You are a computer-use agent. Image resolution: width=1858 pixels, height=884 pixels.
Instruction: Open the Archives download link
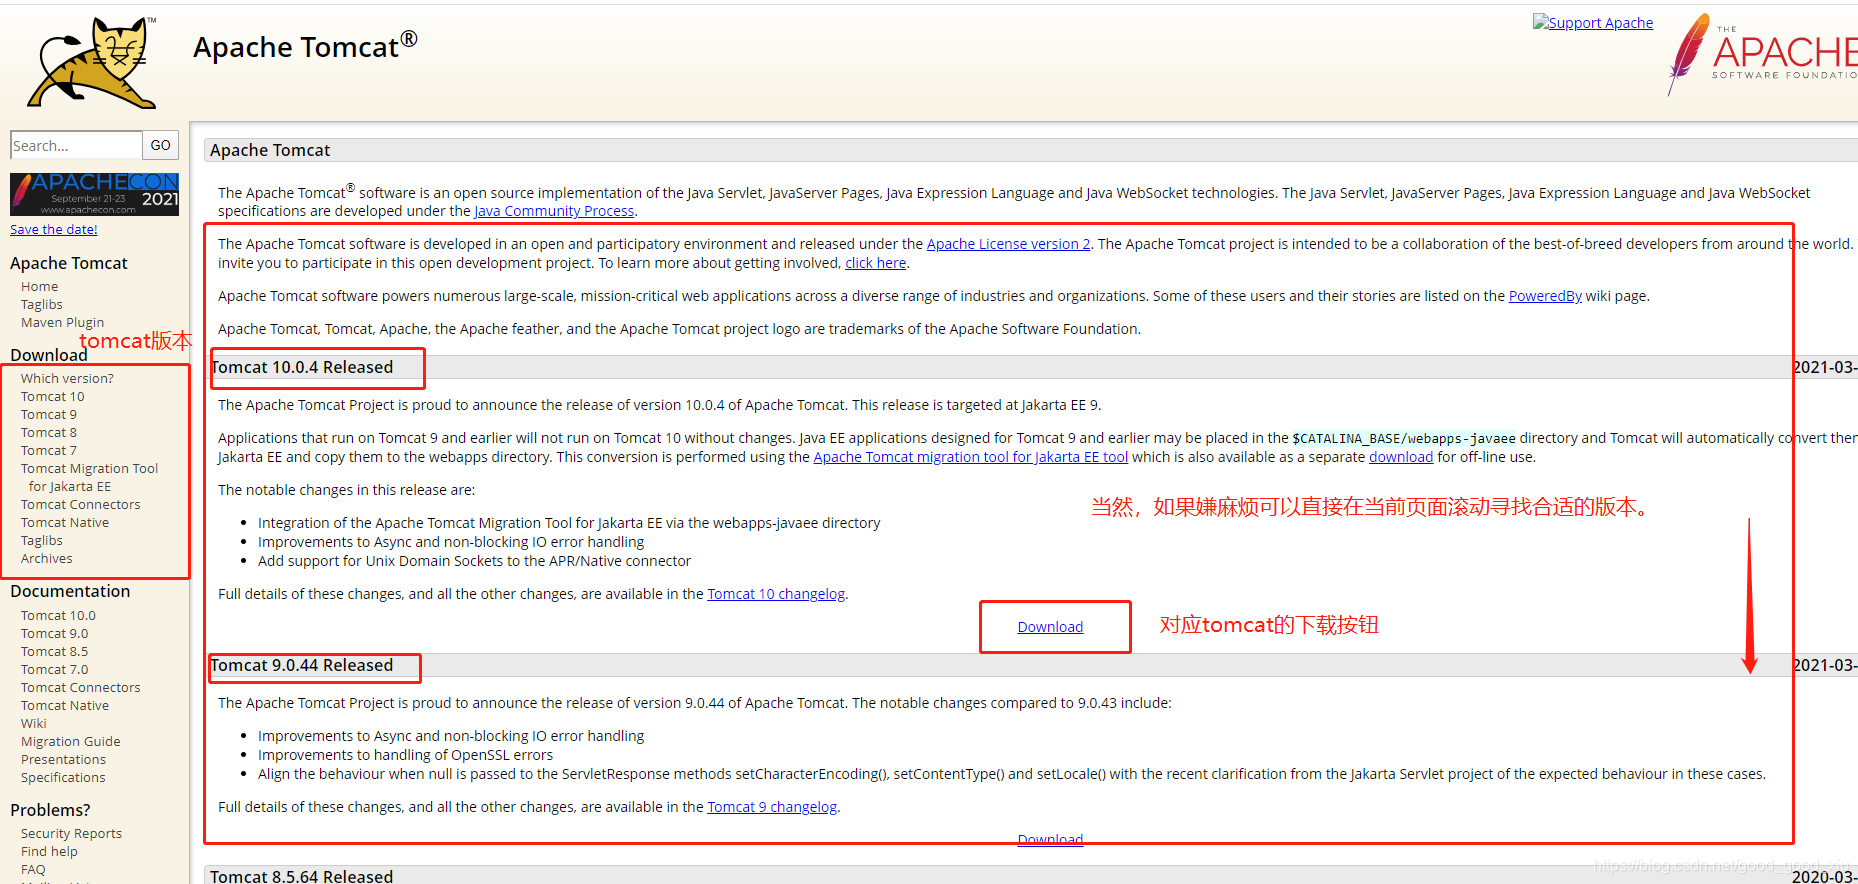[47, 558]
